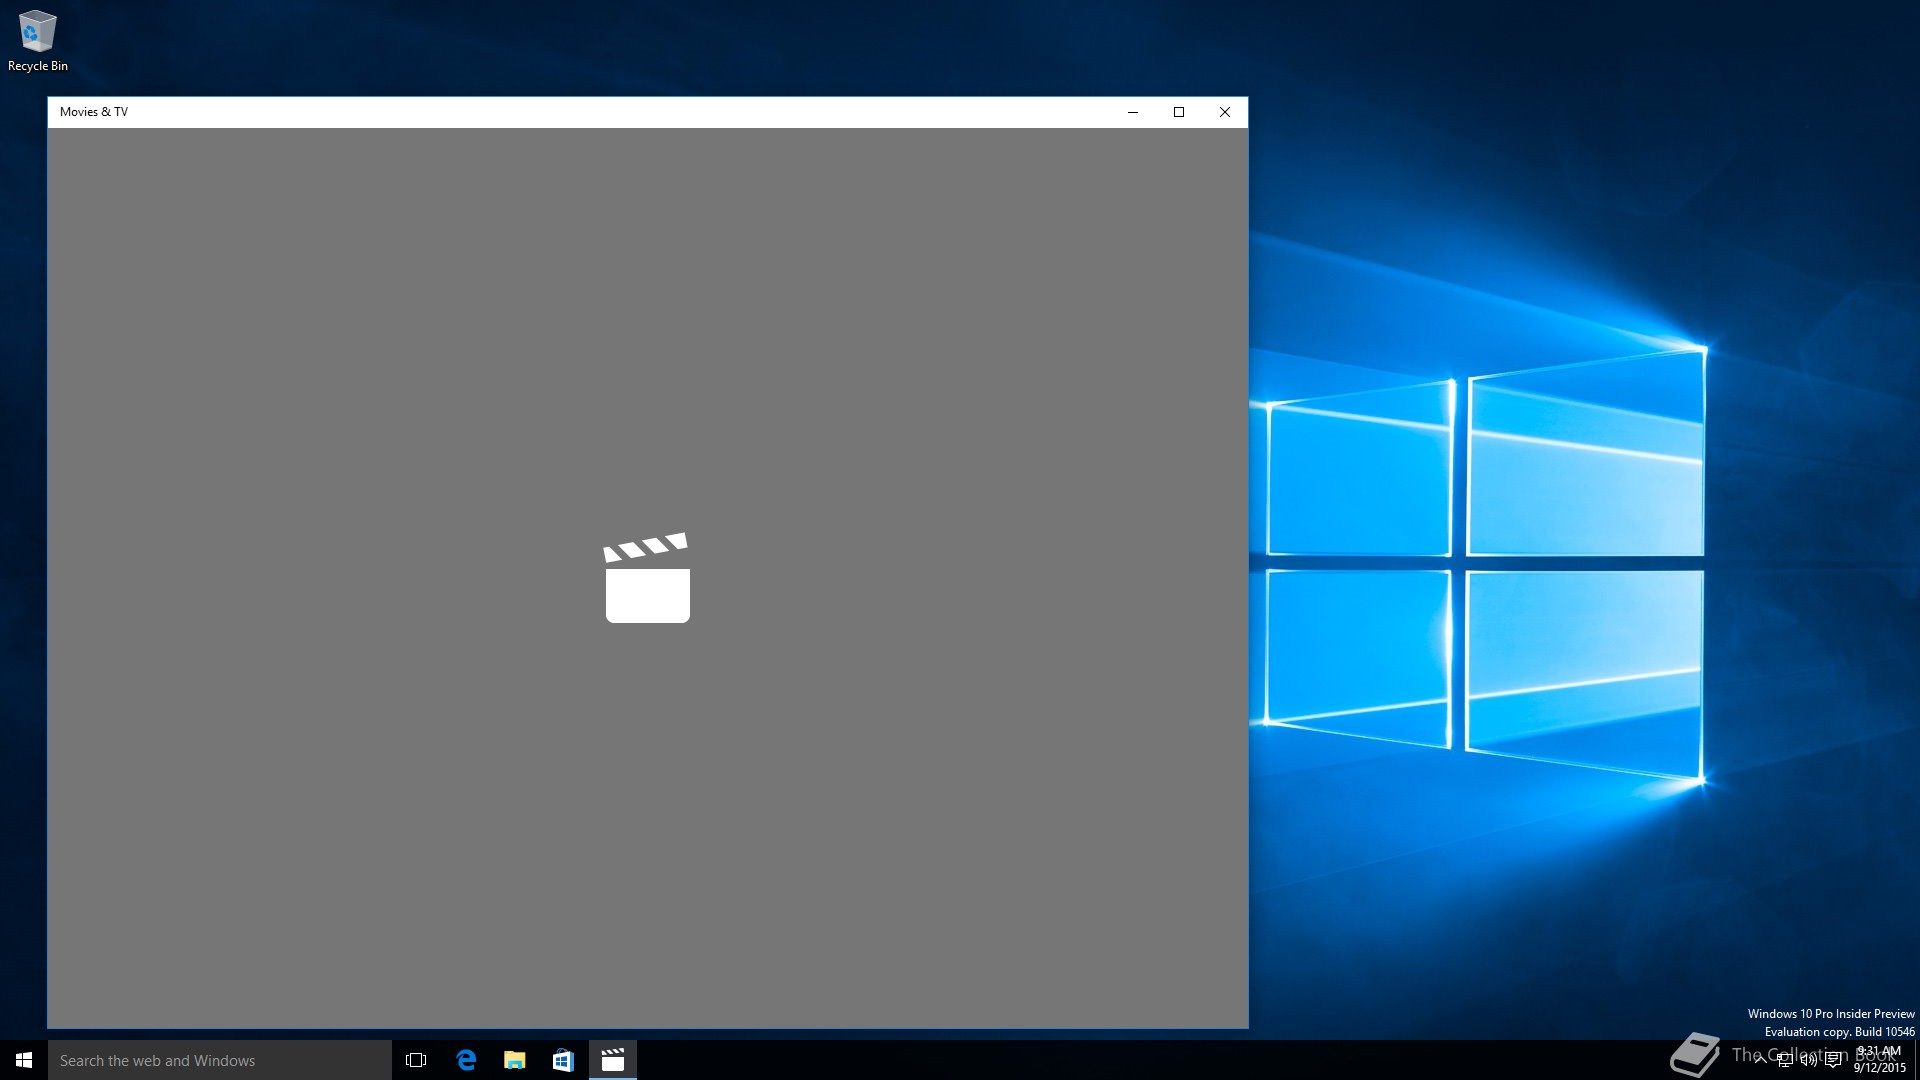1920x1080 pixels.
Task: Open the Windows Start menu
Action: [24, 1060]
